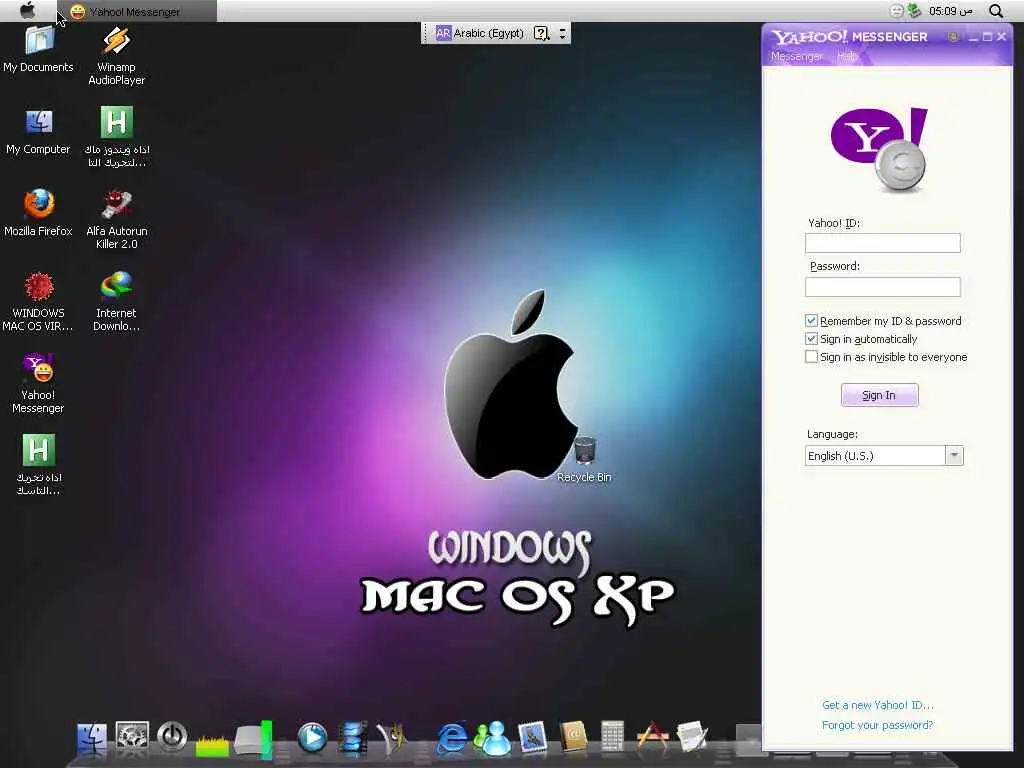Click the Apple logo menu in top bar
Image resolution: width=1024 pixels, height=768 pixels.
[27, 10]
